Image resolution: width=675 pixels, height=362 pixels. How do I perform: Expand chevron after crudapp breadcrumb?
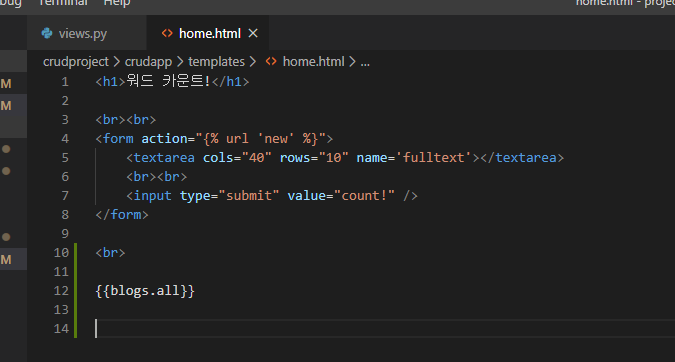click(x=180, y=62)
